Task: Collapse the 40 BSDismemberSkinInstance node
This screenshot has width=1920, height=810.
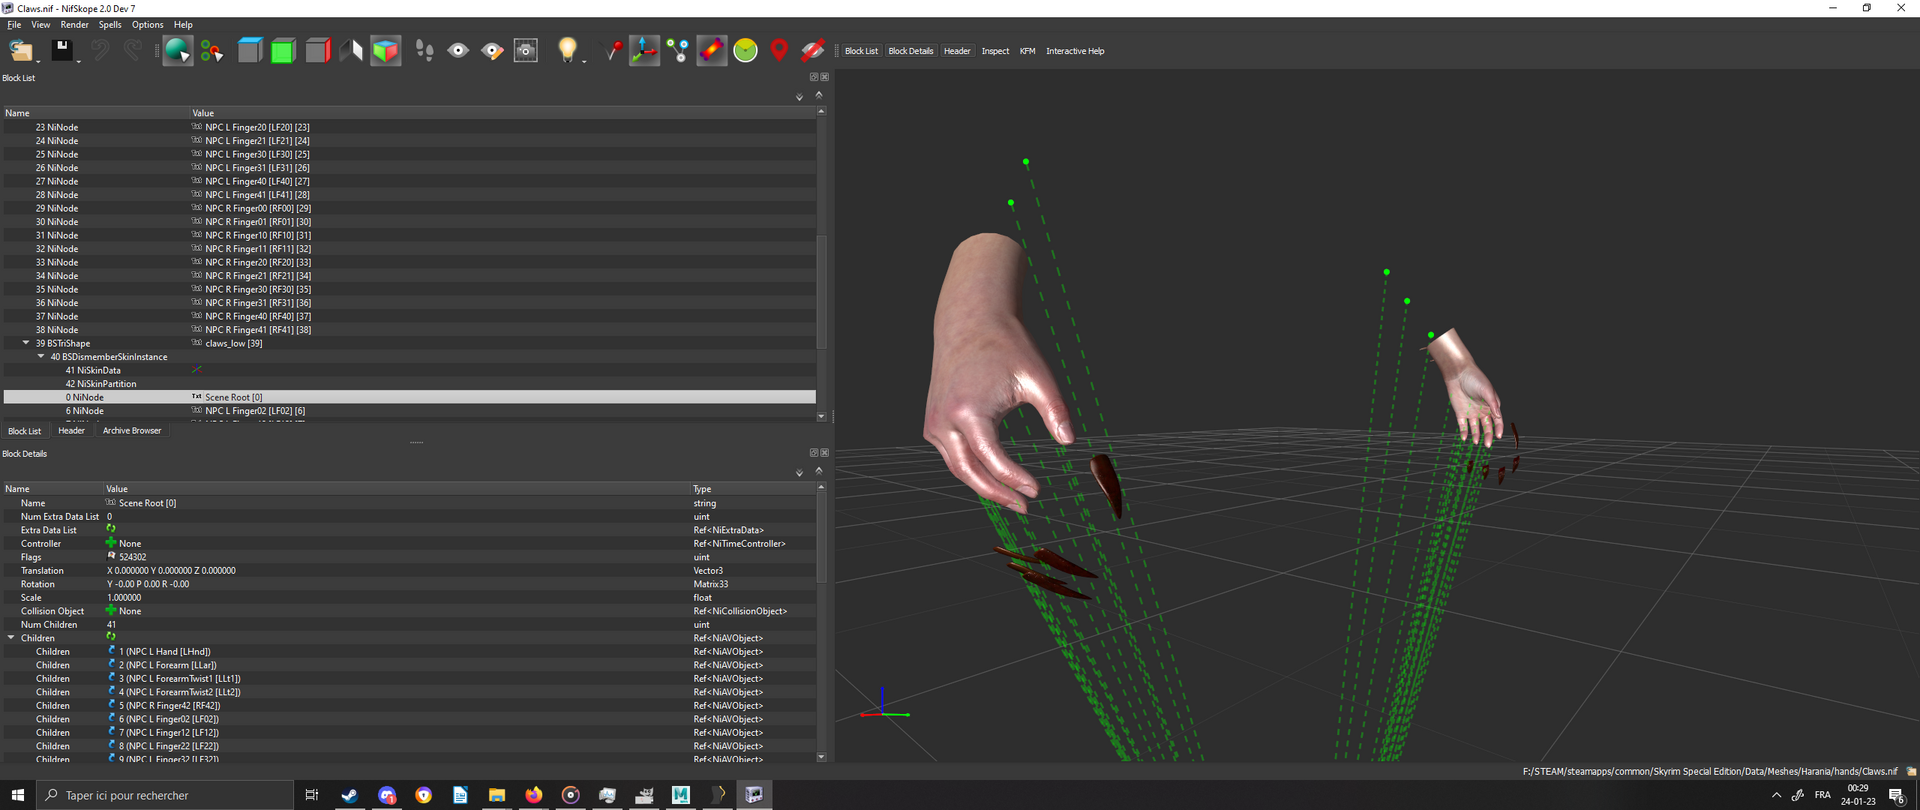Action: [x=41, y=356]
